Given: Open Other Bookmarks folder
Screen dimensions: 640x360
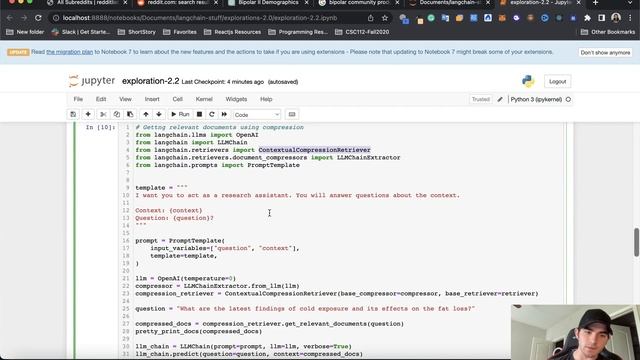Looking at the screenshot, I should pos(608,32).
